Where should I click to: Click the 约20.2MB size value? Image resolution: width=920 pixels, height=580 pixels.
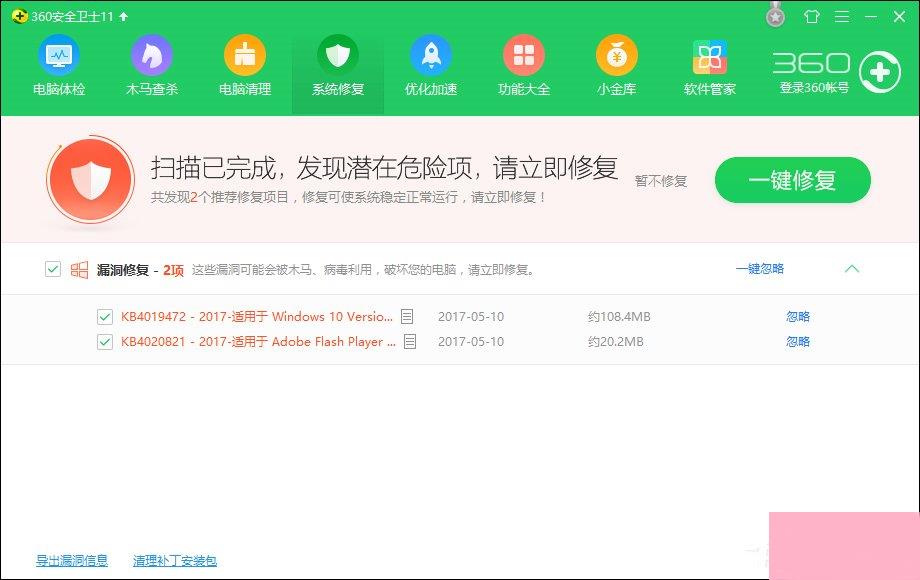pos(615,341)
